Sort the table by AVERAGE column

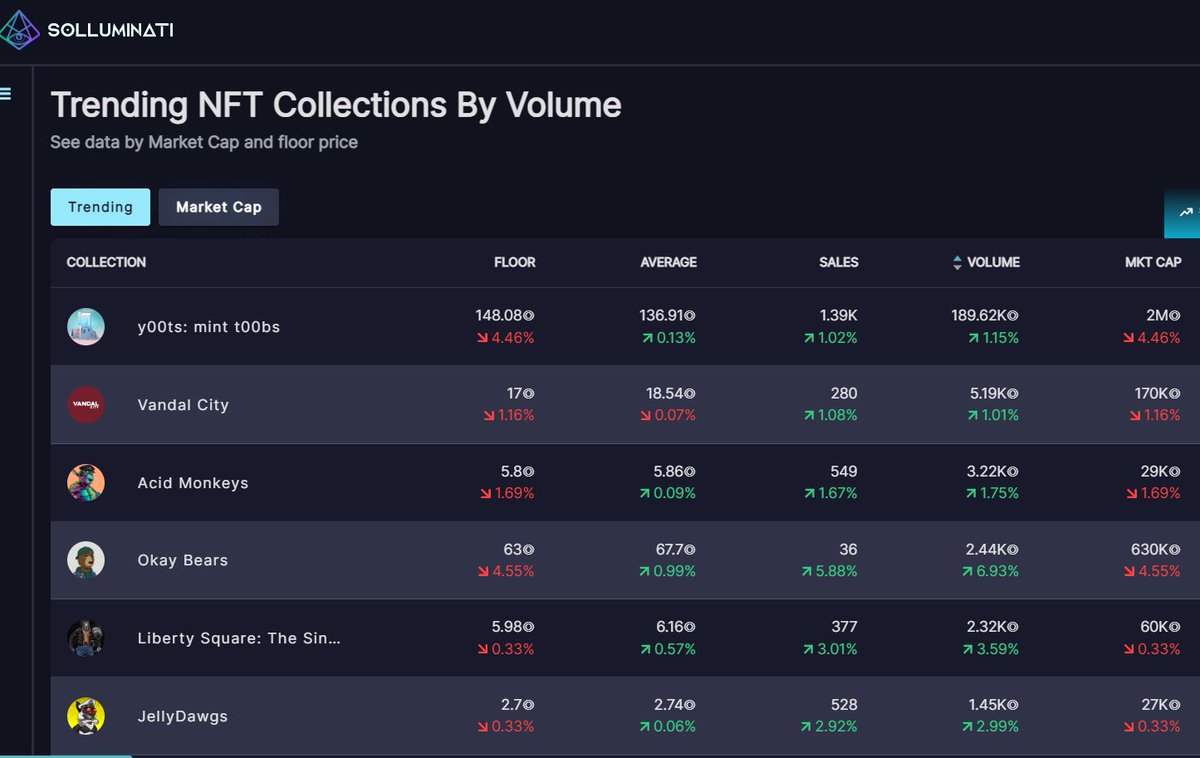click(668, 262)
